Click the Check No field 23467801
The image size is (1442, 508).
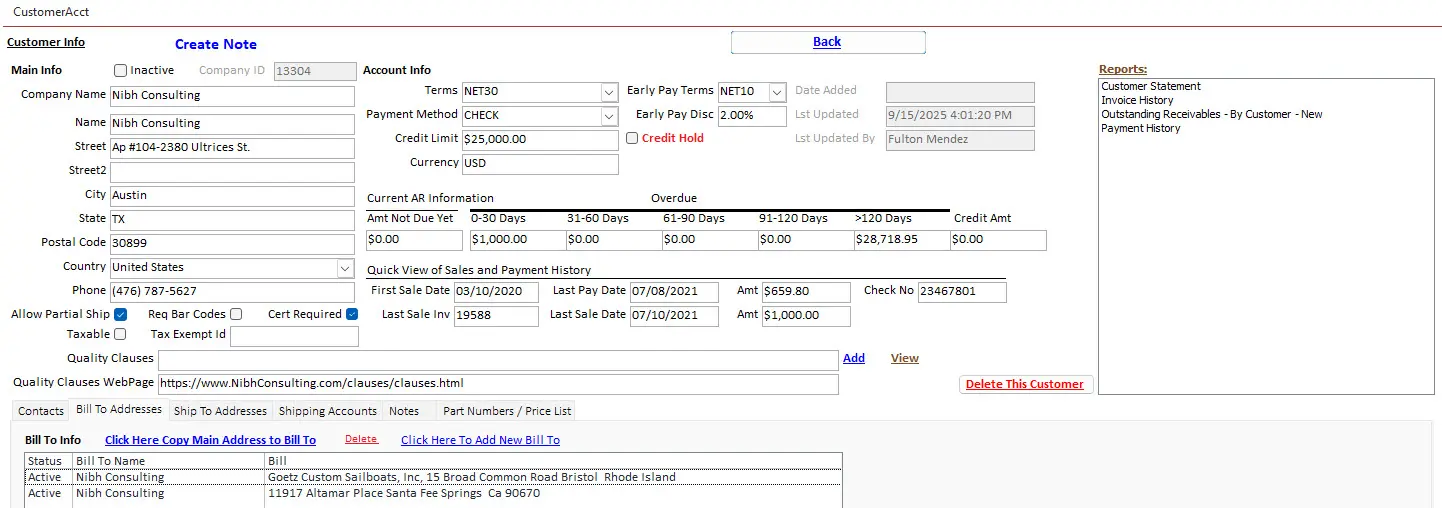tap(962, 292)
